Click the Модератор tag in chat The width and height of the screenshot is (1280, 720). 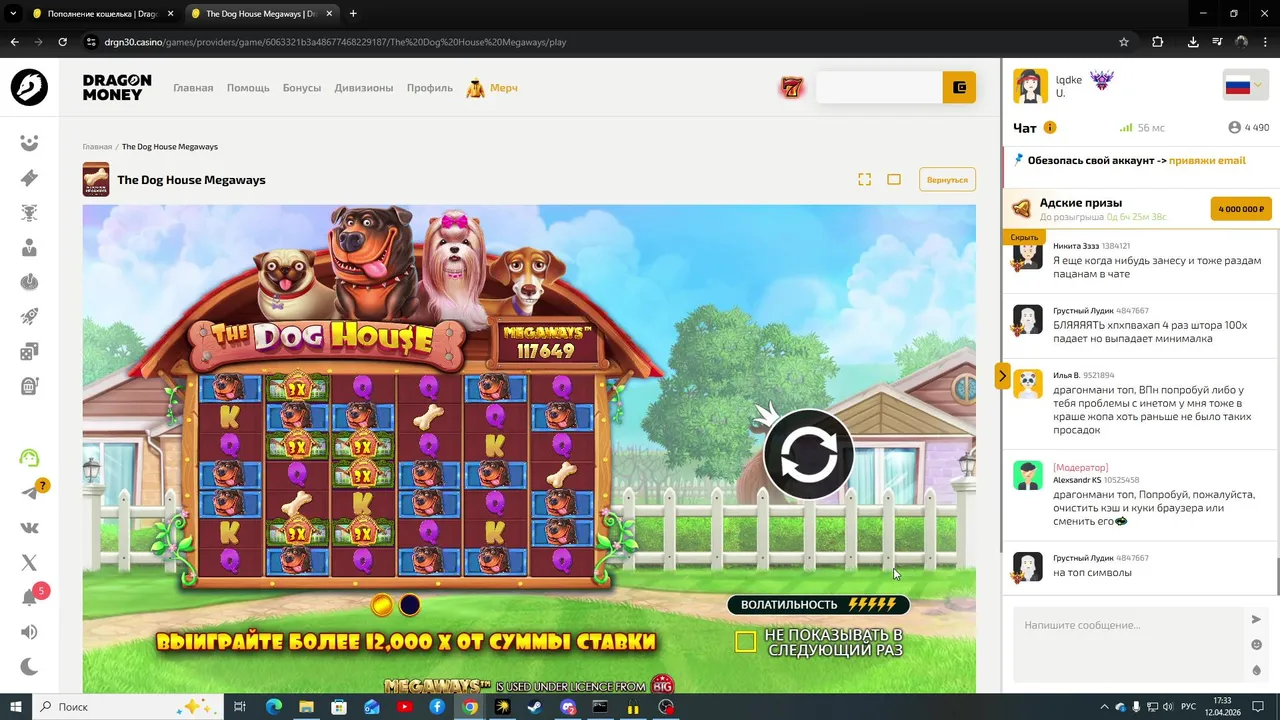(1081, 468)
